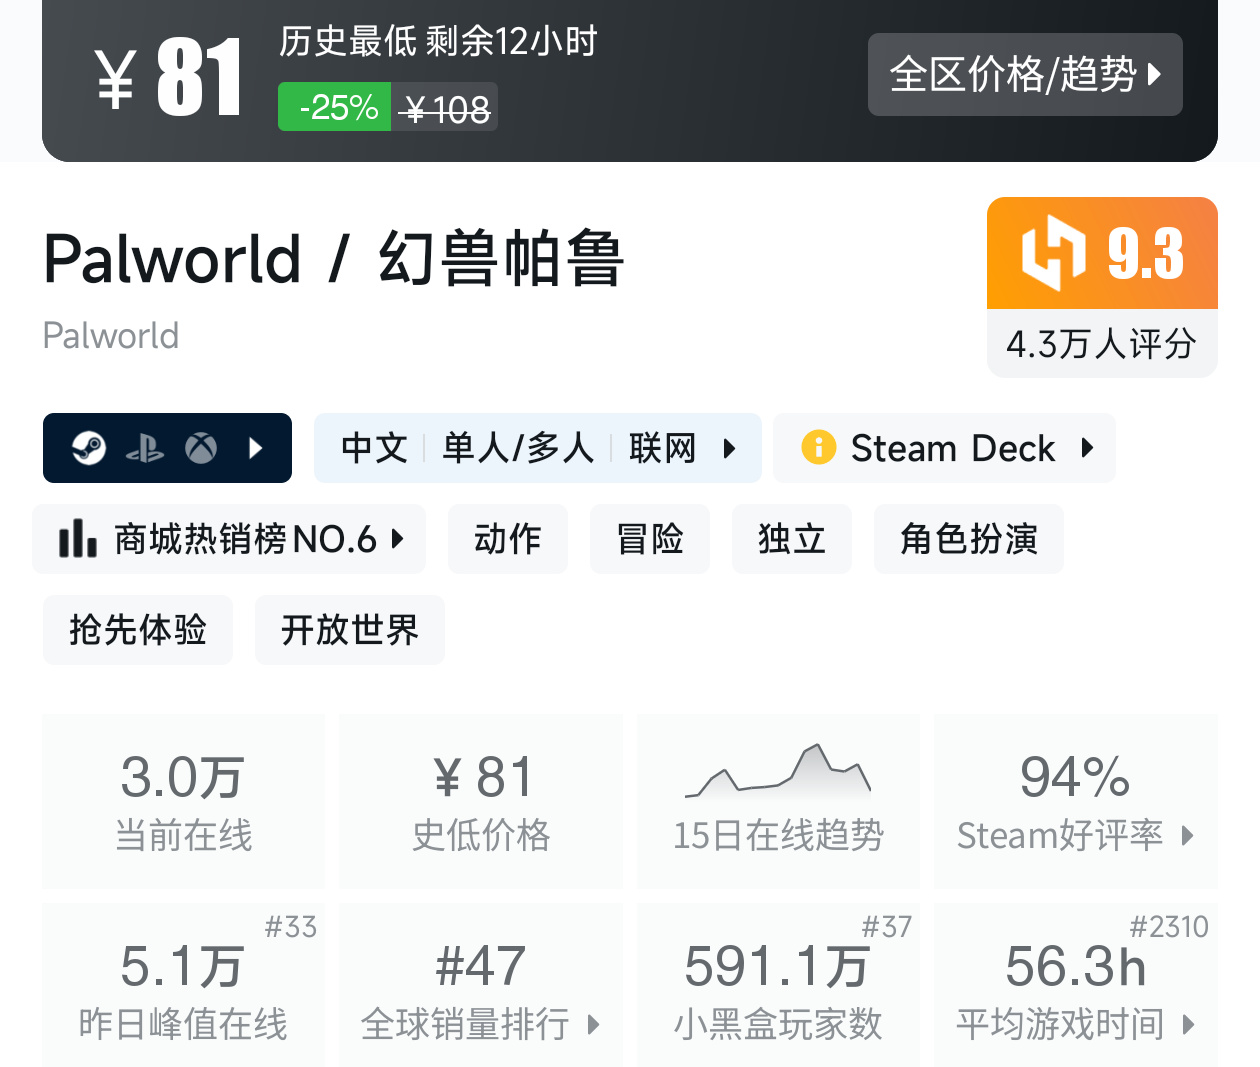
Task: Expand the 平均游戏时间 arrow
Action: 1188,1024
